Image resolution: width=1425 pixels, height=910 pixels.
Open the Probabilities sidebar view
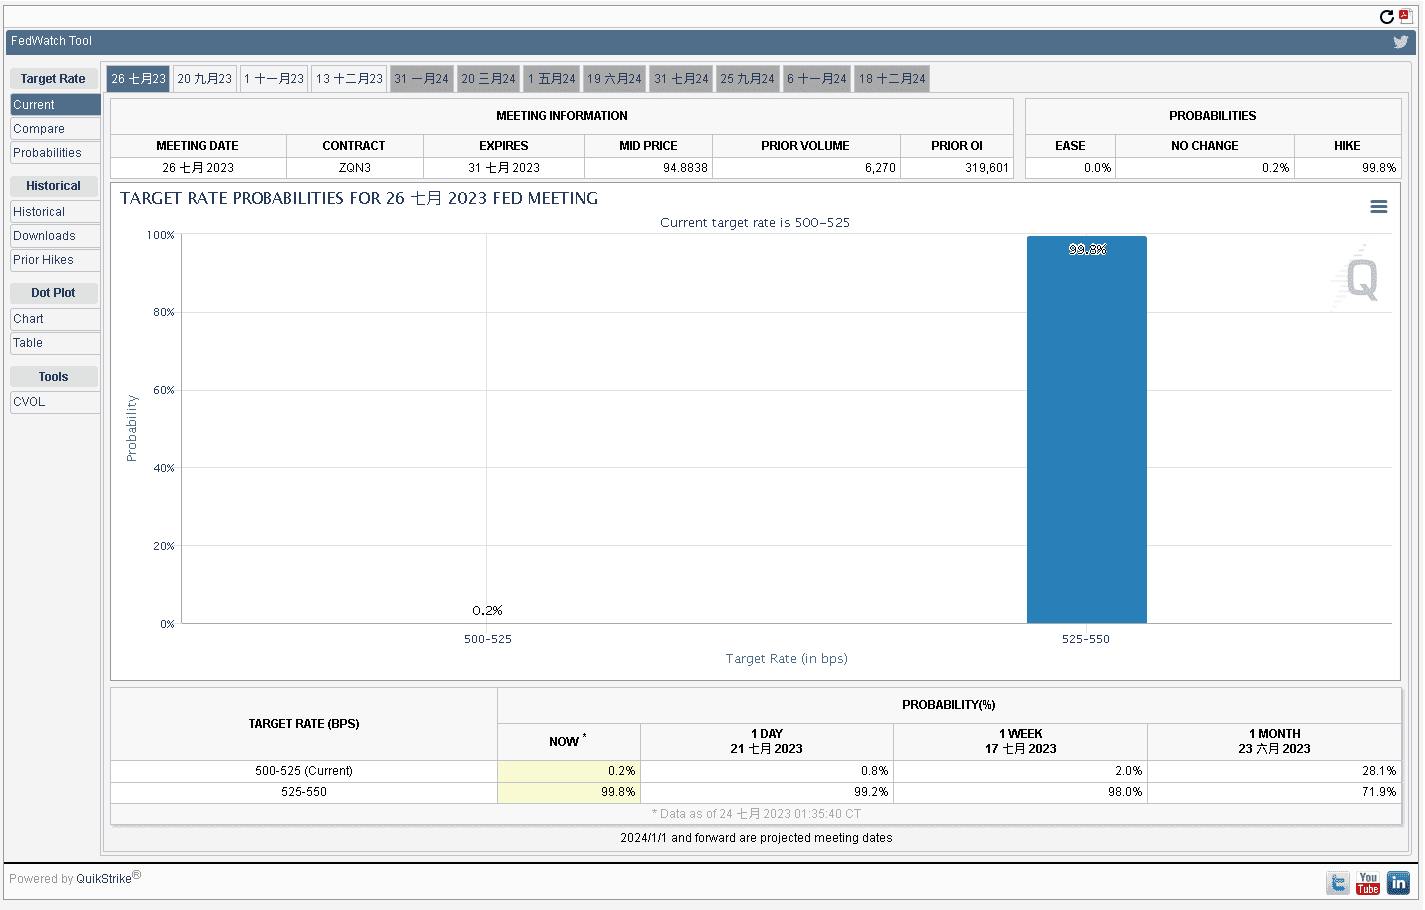[55, 153]
